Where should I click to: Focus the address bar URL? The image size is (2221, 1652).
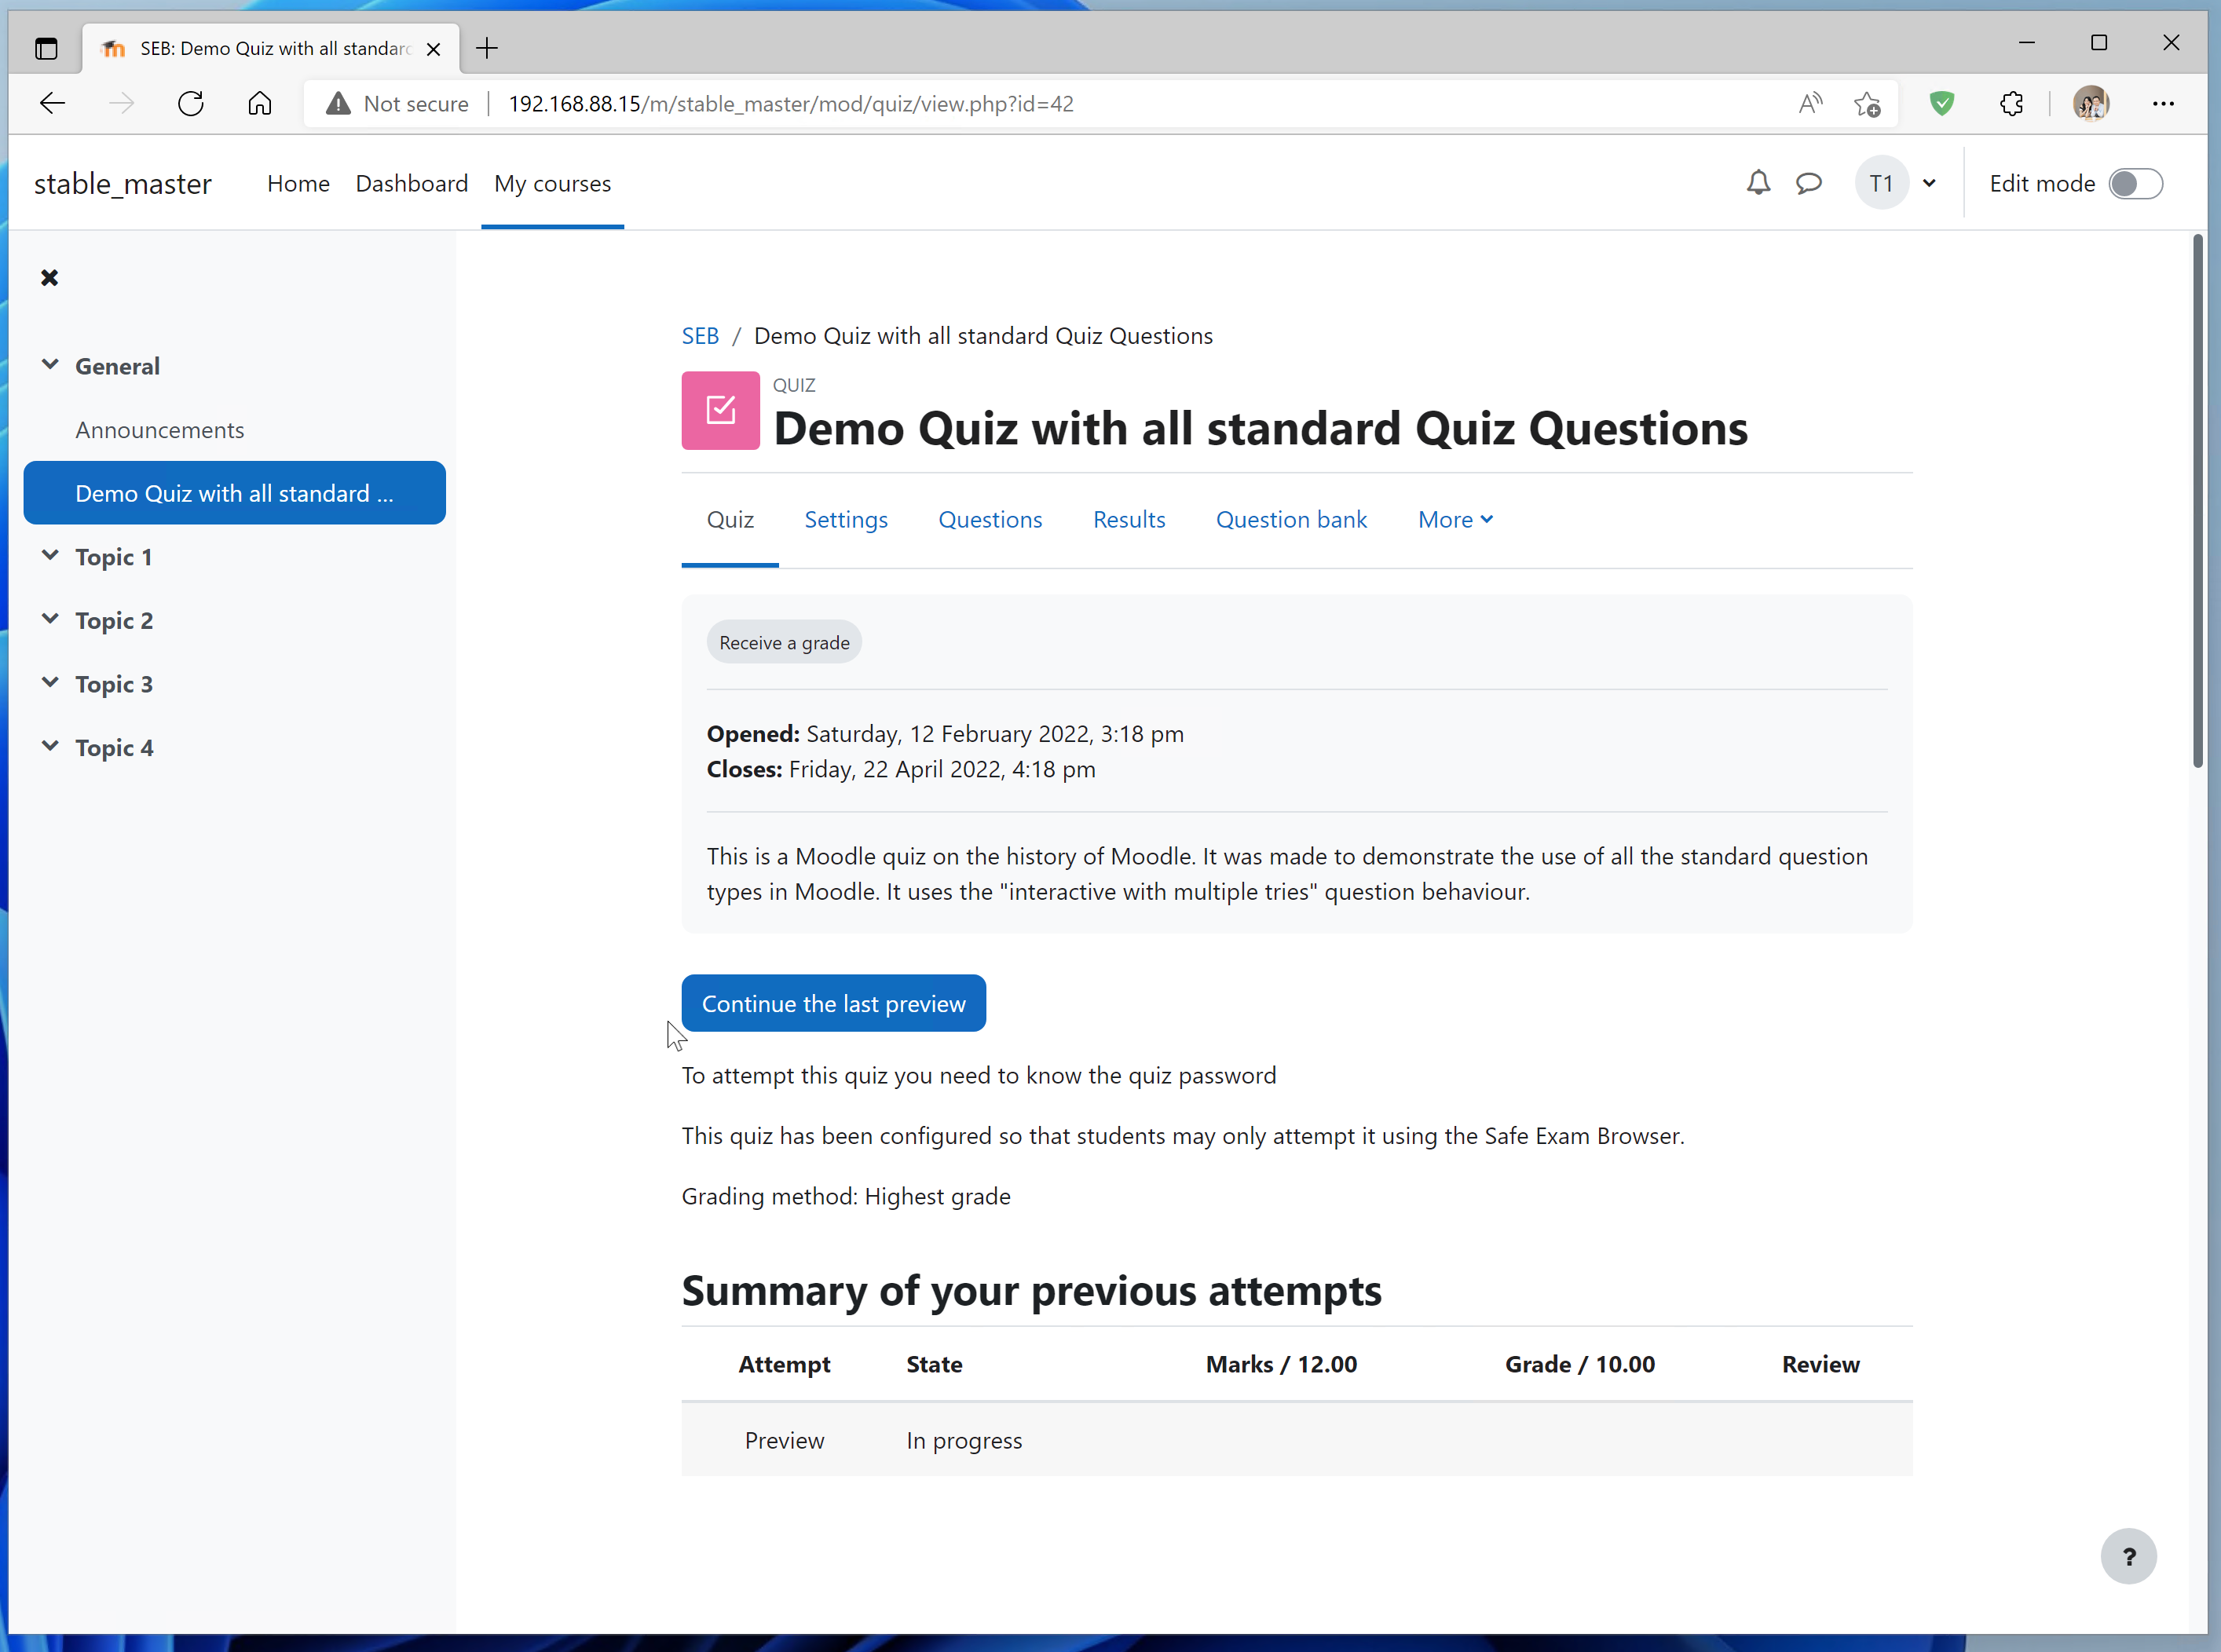point(790,104)
